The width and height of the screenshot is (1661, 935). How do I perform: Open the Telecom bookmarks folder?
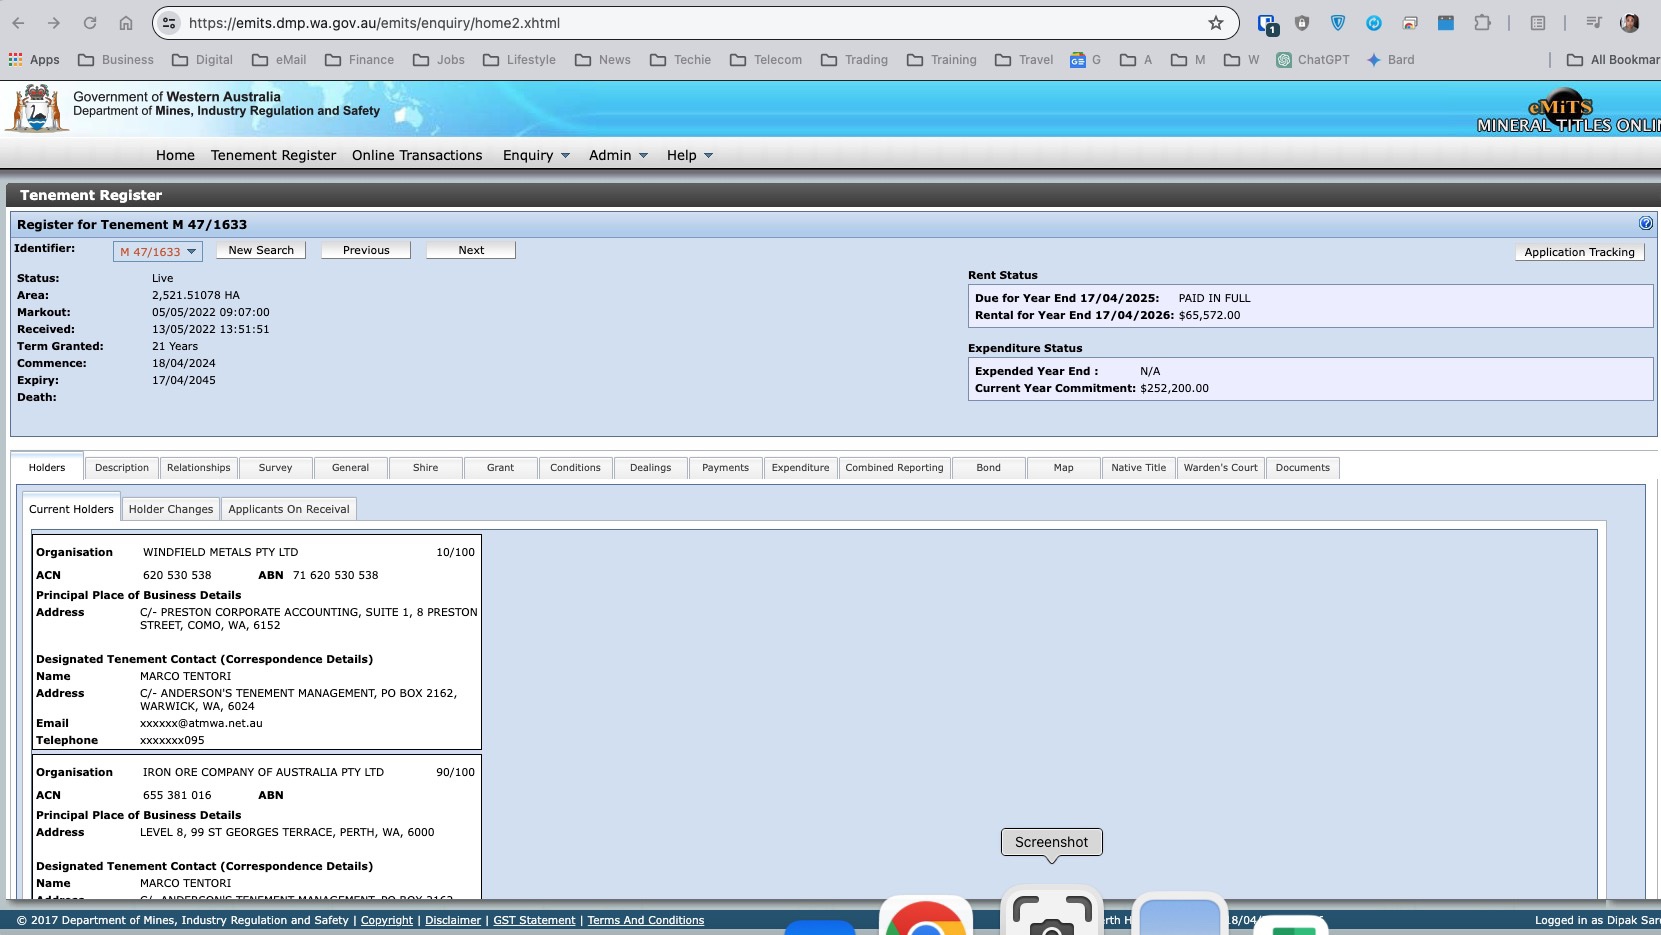tap(766, 60)
